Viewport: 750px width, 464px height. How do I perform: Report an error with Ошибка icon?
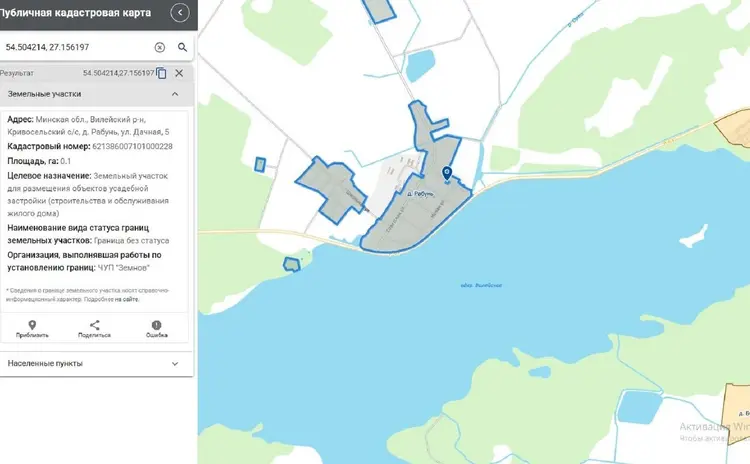[156, 326]
